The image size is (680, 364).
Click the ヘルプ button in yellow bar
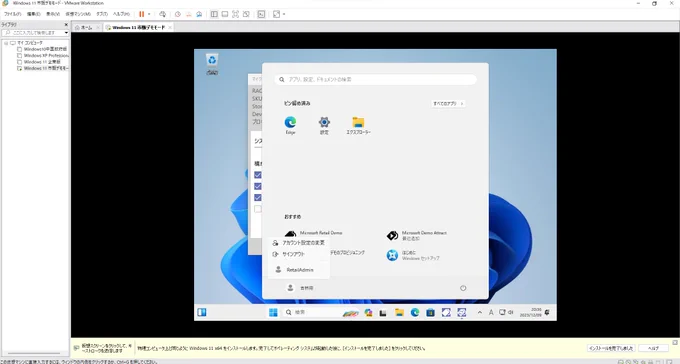[x=653, y=348]
